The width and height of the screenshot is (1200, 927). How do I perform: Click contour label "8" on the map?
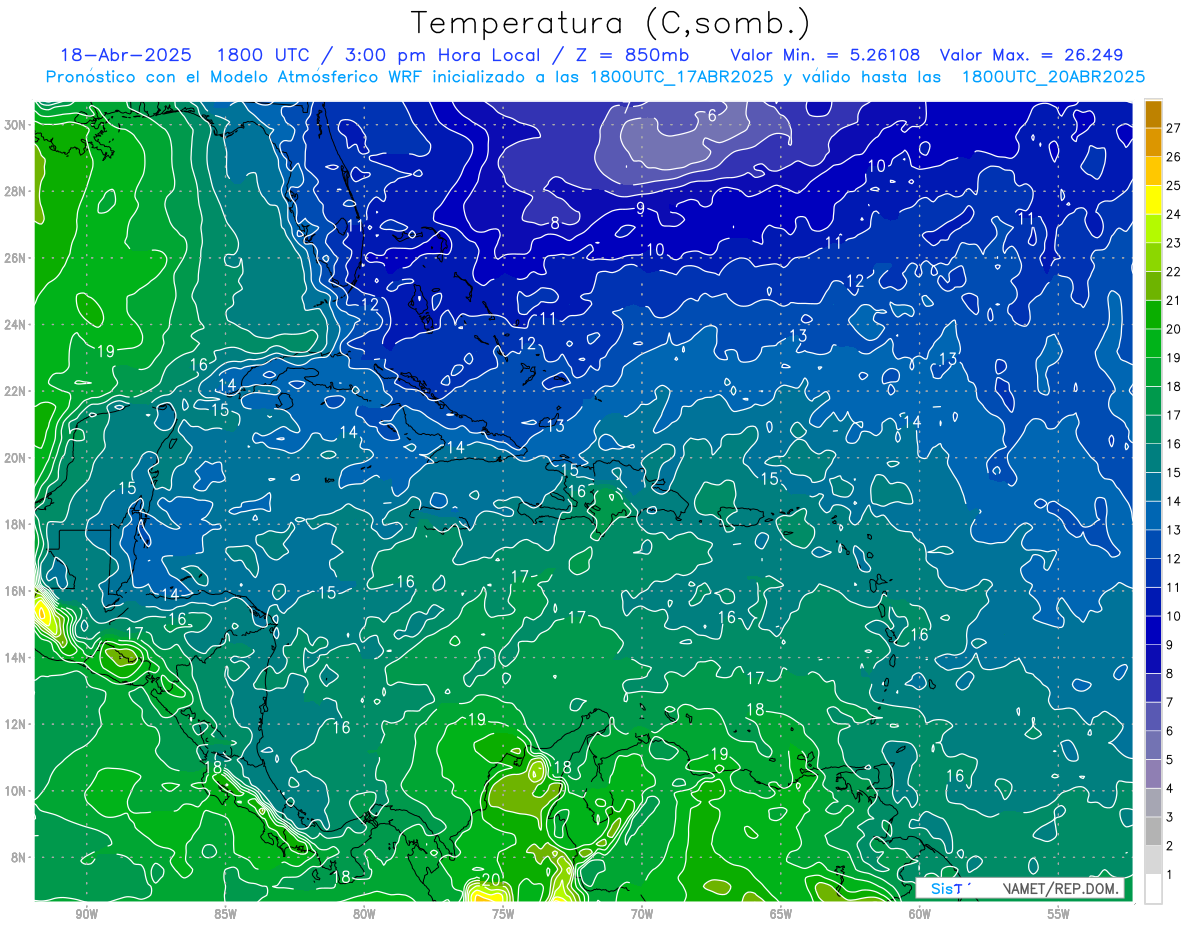pos(555,224)
